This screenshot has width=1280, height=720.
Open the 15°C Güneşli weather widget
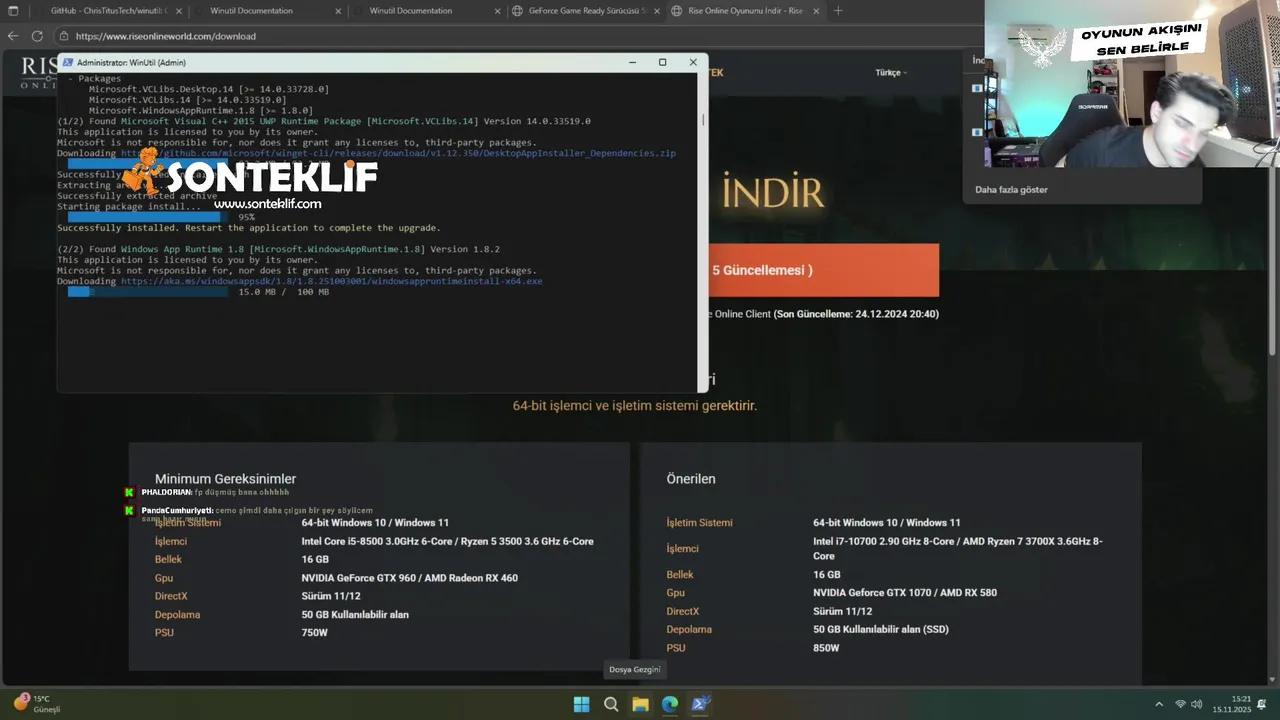[x=38, y=704]
